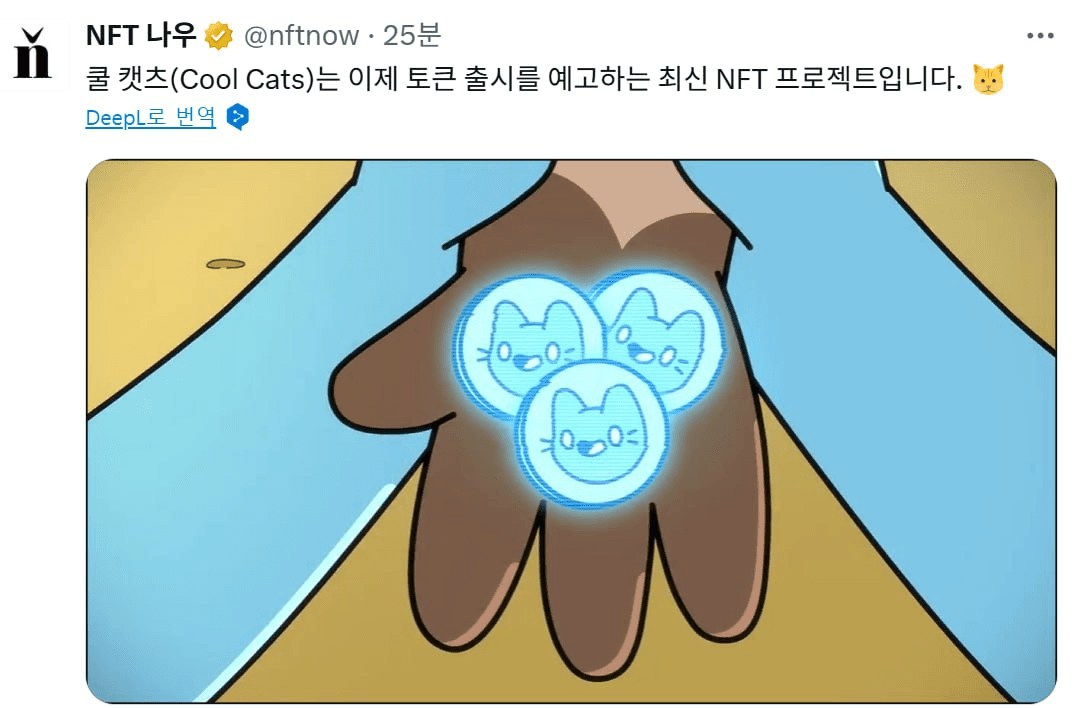Click the "(Cool Cats)" text in the tweet

coord(242,79)
